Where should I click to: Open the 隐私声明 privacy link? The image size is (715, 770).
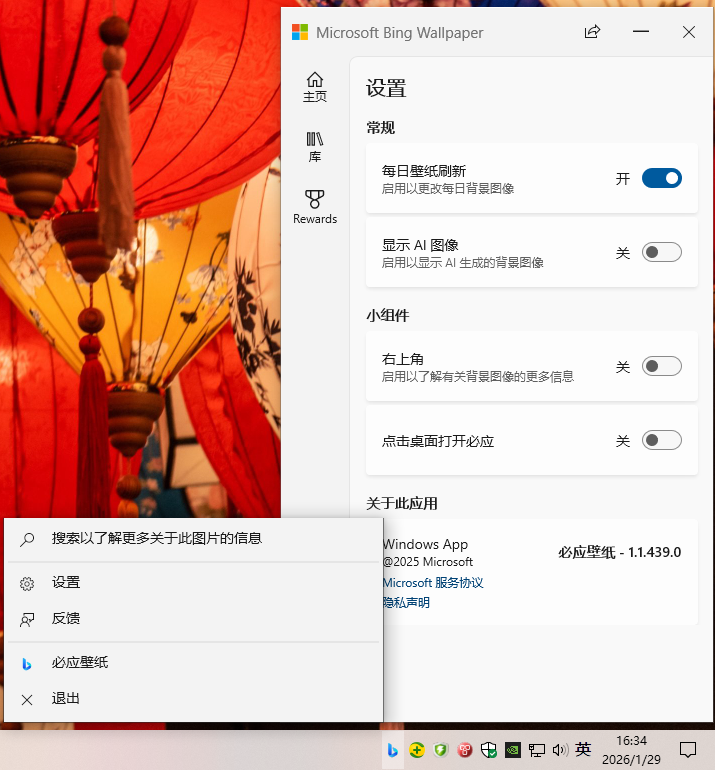[x=406, y=603]
